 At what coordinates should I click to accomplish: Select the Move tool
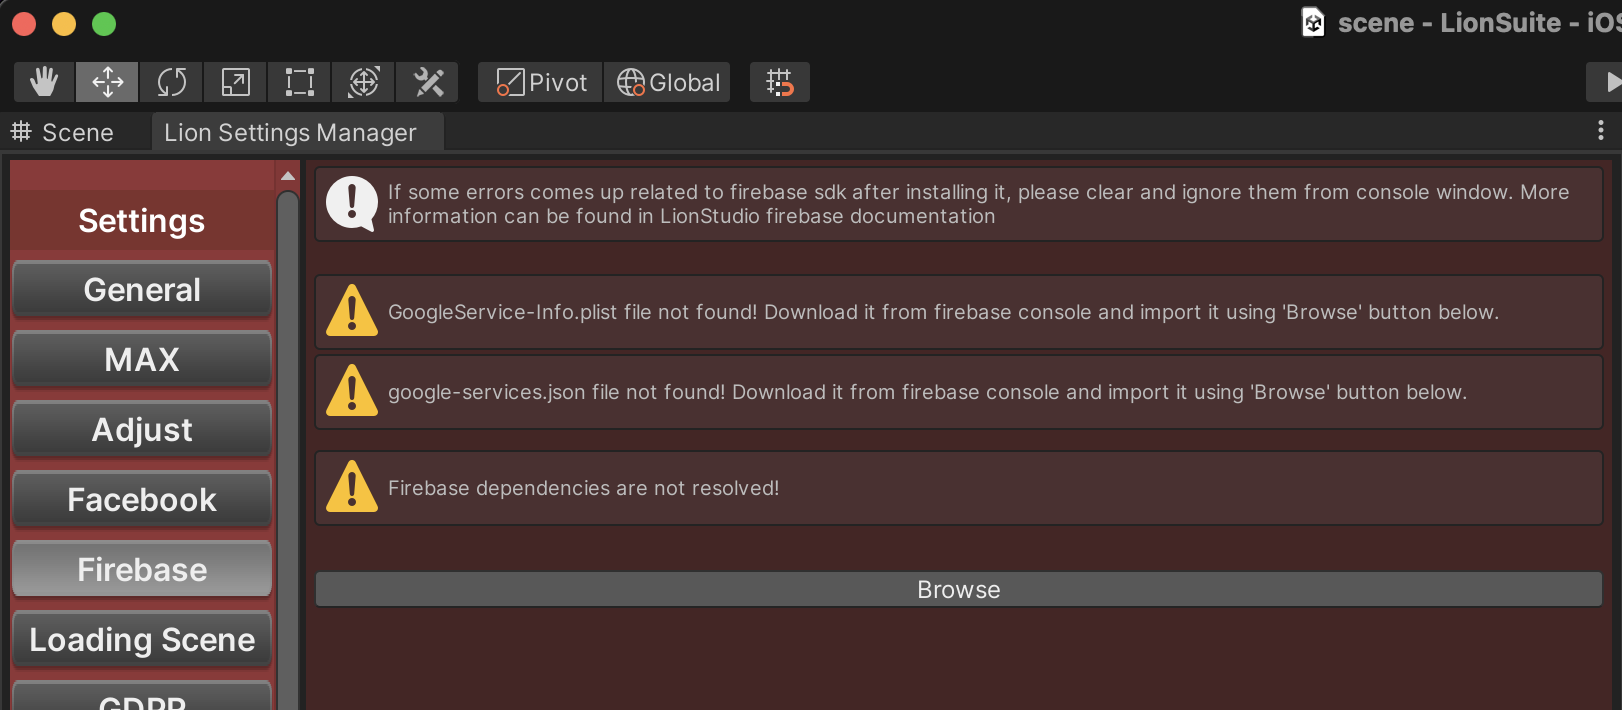[107, 82]
